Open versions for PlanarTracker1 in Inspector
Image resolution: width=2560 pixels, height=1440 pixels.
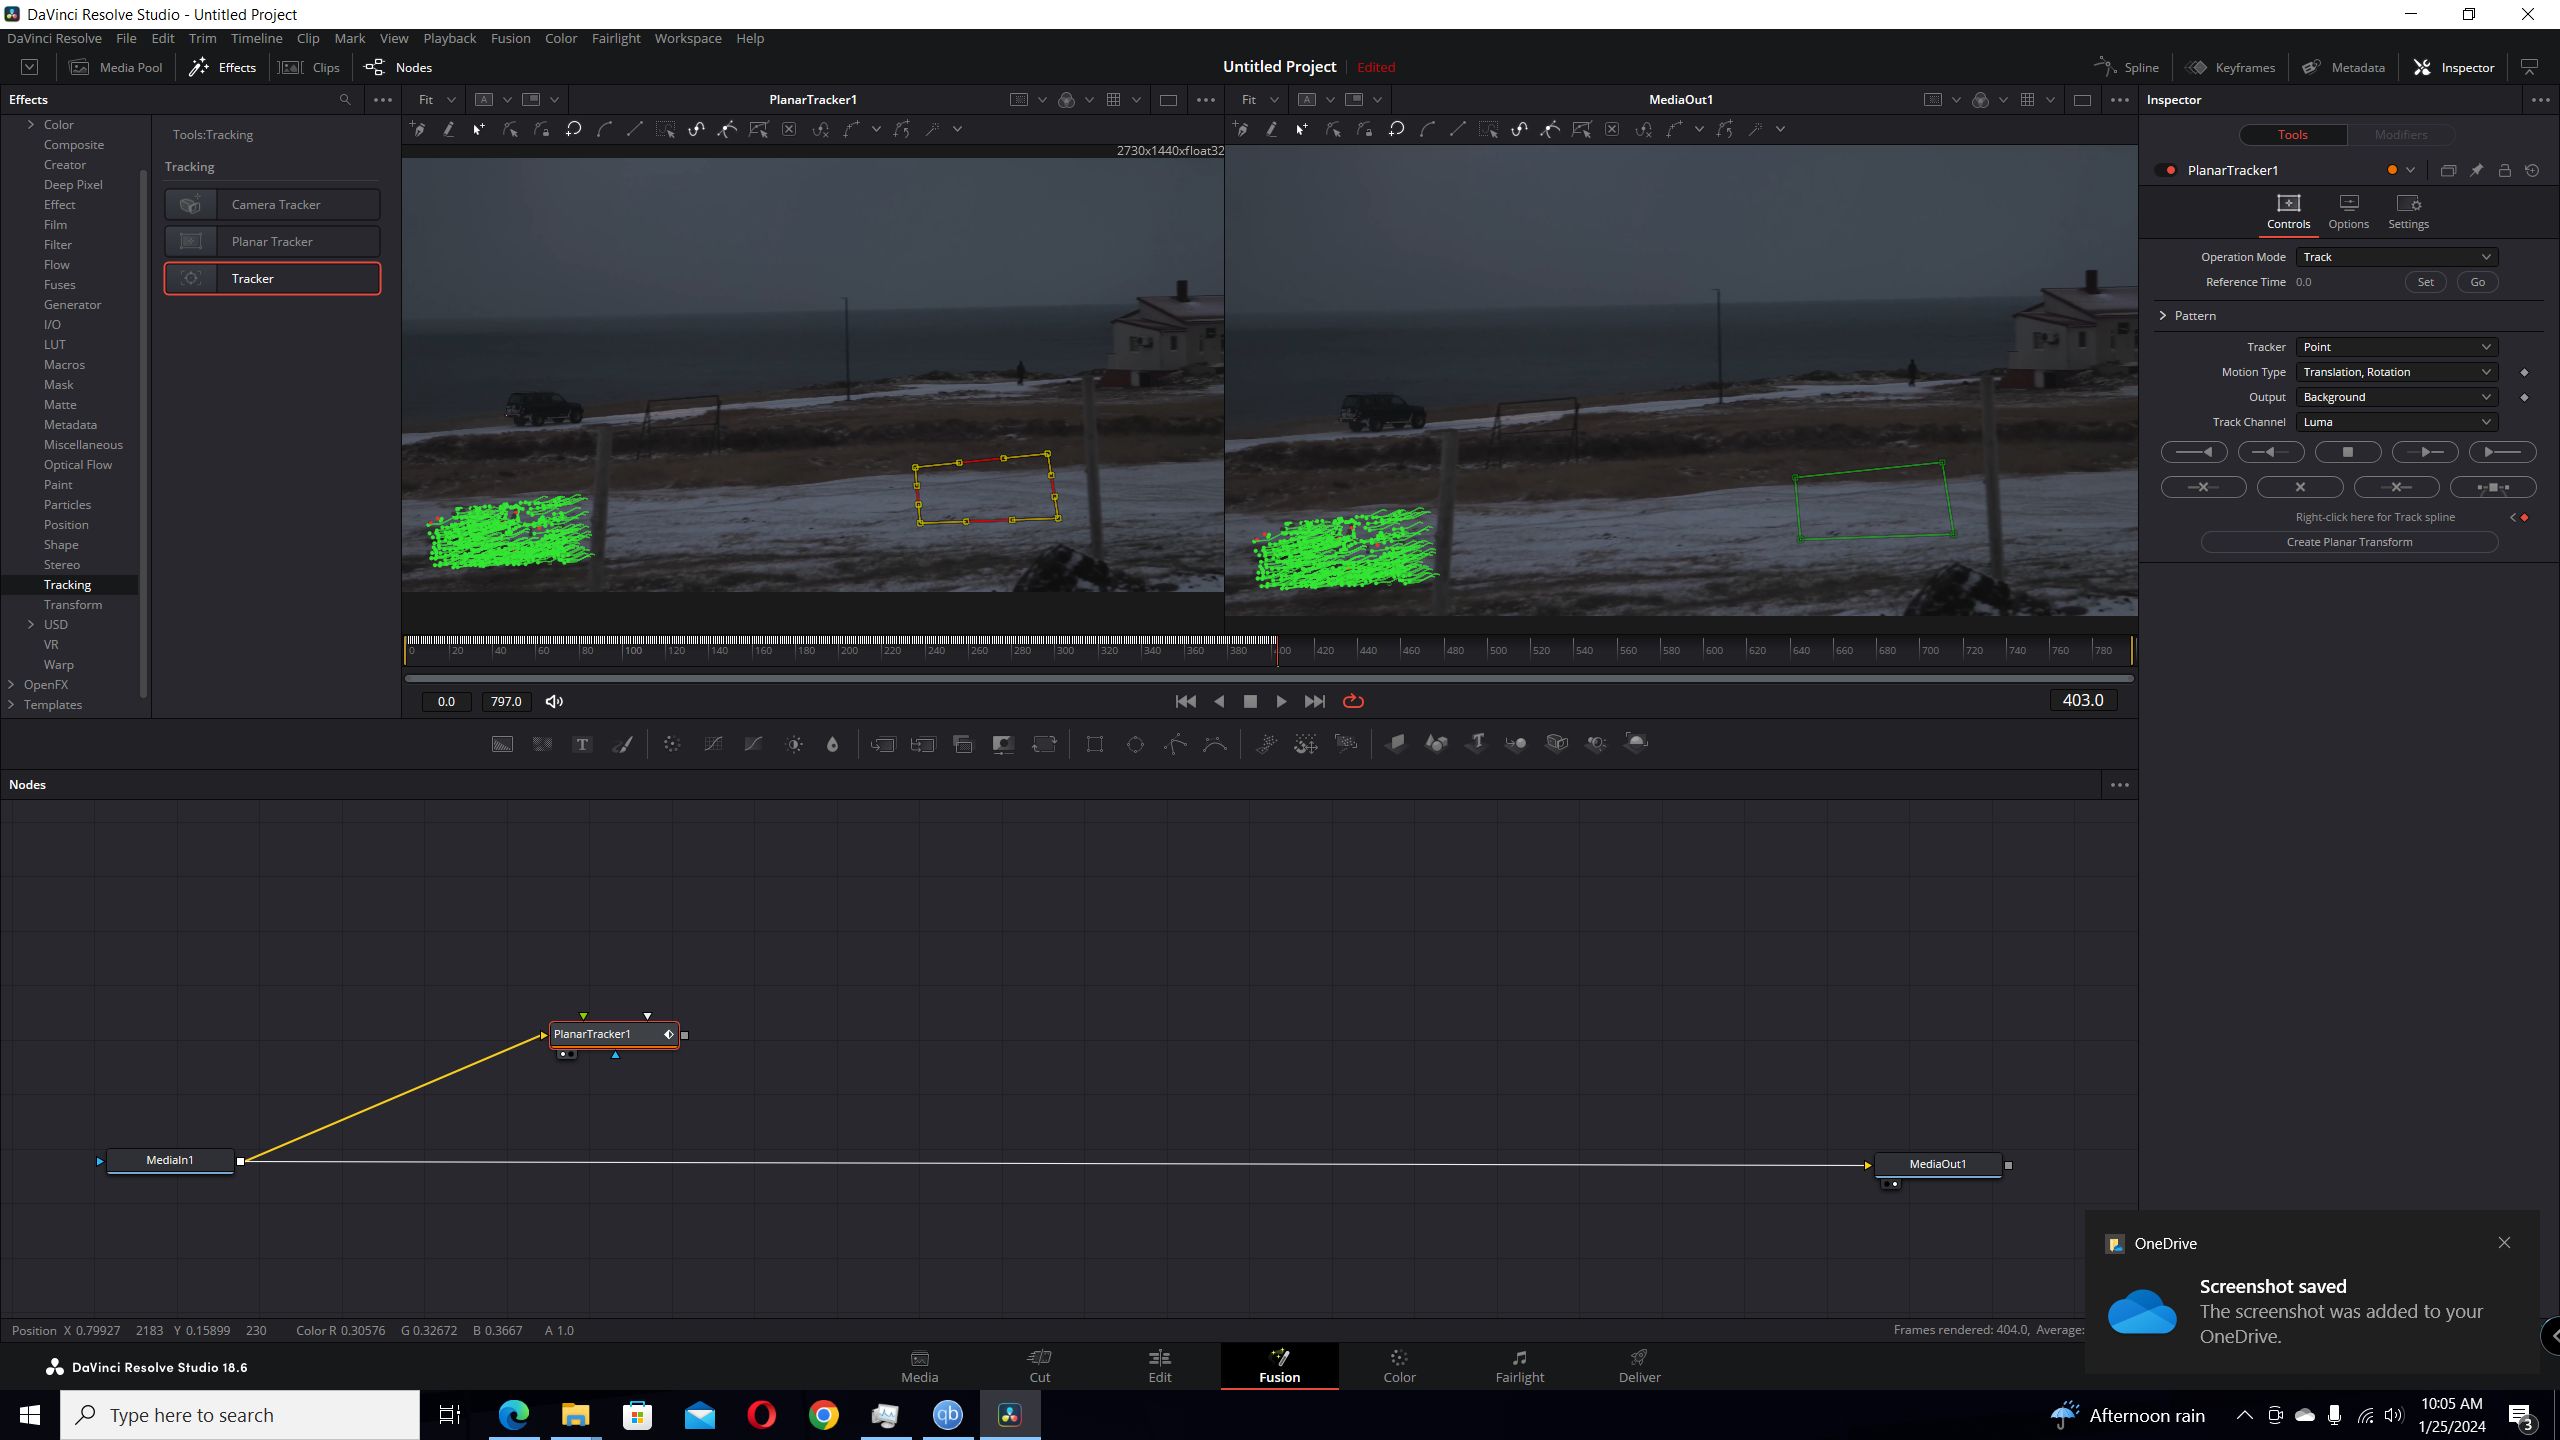tap(2448, 171)
